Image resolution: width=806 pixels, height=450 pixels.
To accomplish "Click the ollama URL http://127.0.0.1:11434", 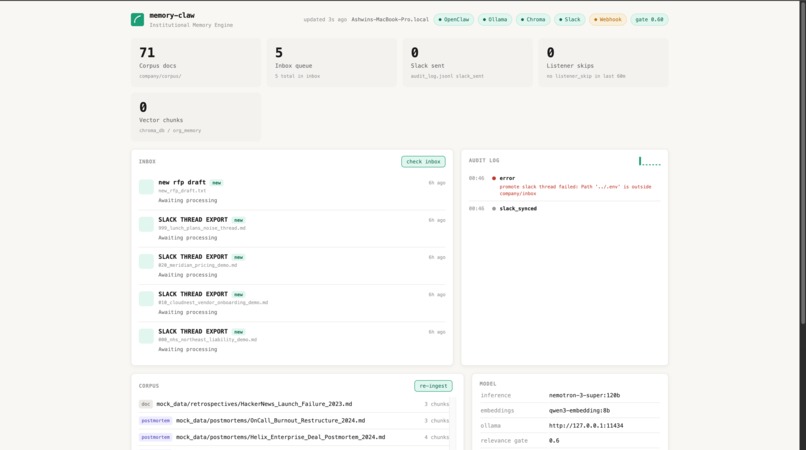I will click(x=586, y=426).
